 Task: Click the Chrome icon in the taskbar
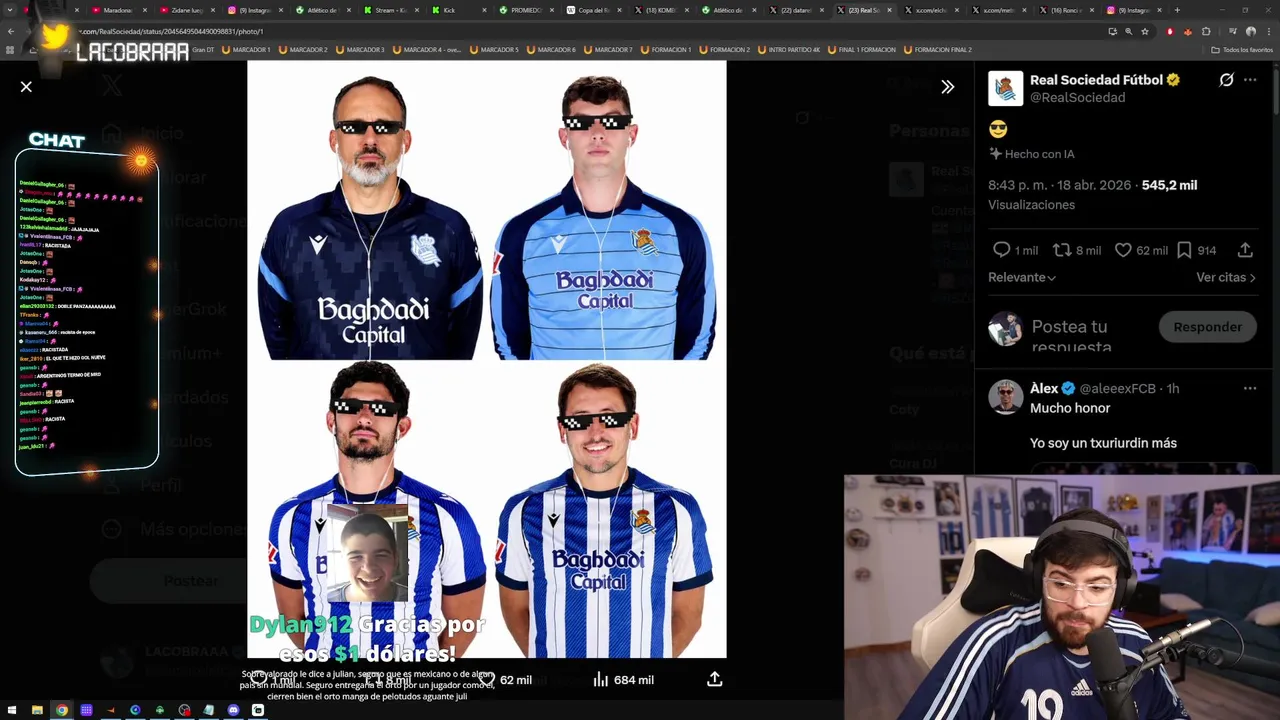[x=61, y=710]
